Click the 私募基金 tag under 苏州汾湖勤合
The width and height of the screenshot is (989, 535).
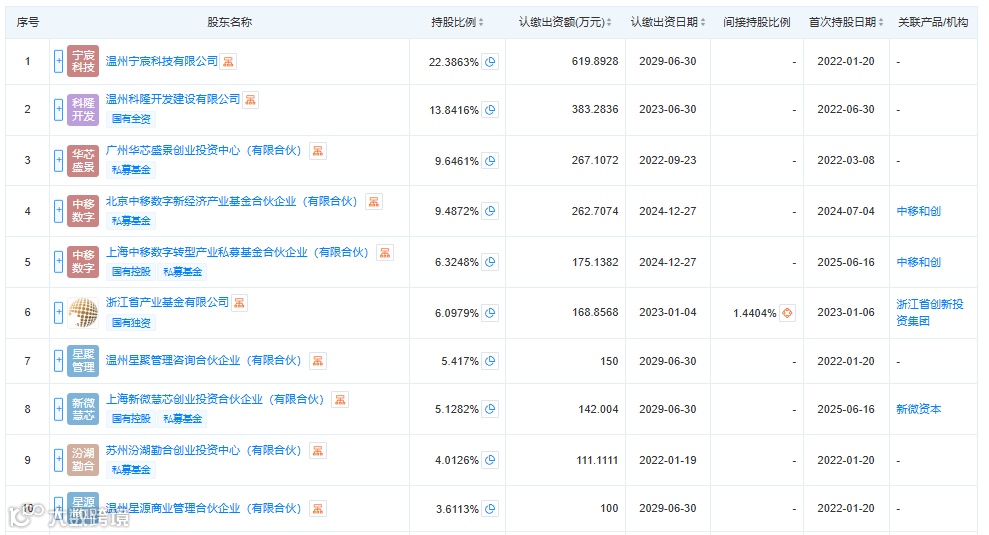pyautogui.click(x=131, y=470)
